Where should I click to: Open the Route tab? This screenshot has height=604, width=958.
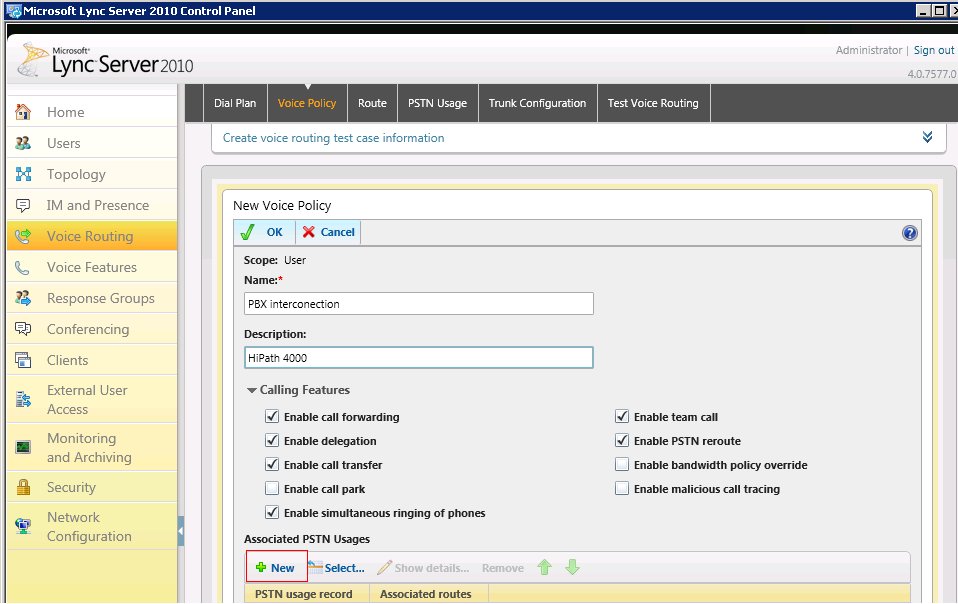tap(372, 103)
